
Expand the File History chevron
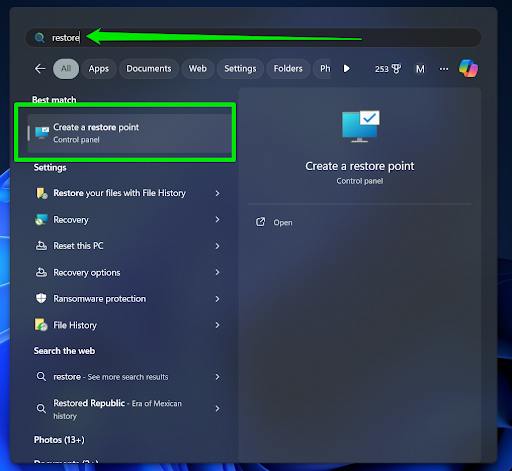tap(217, 325)
